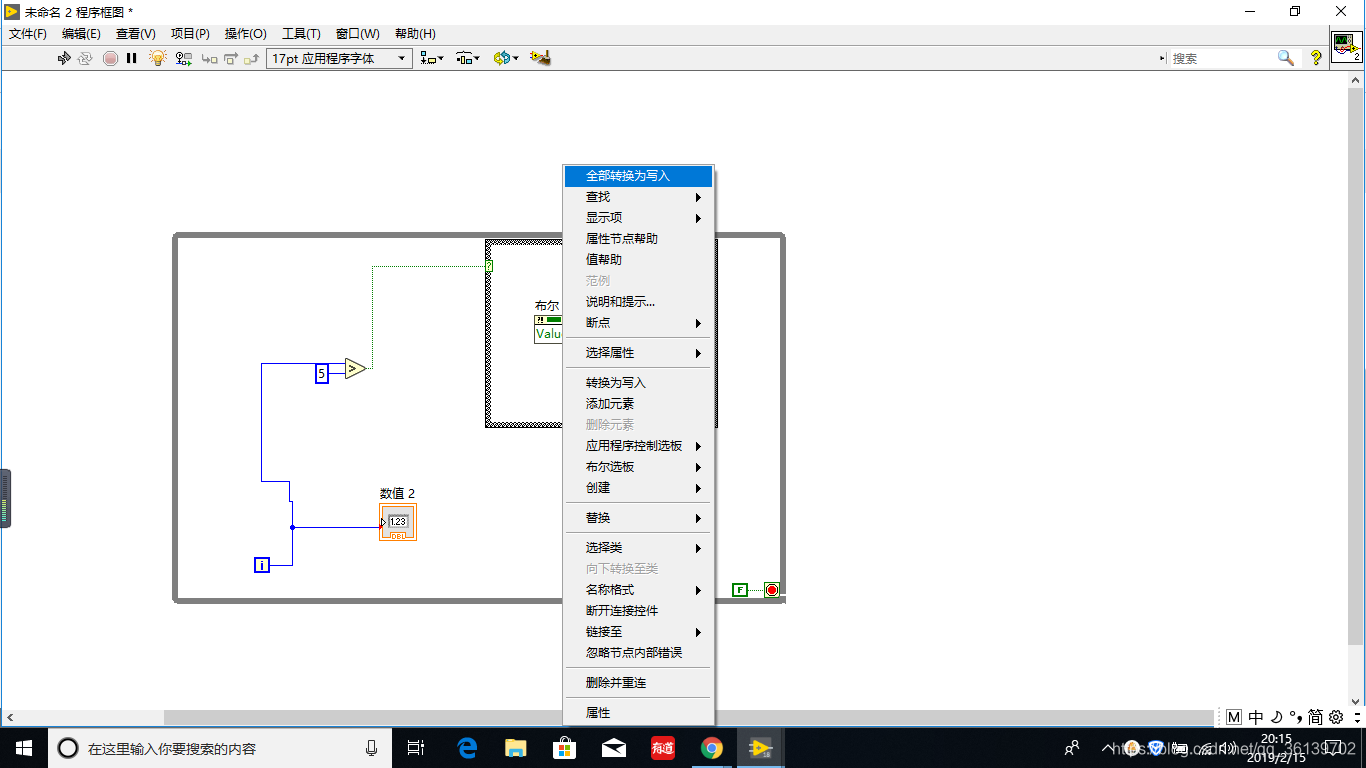Click the Abort Execution stop icon

[x=111, y=58]
